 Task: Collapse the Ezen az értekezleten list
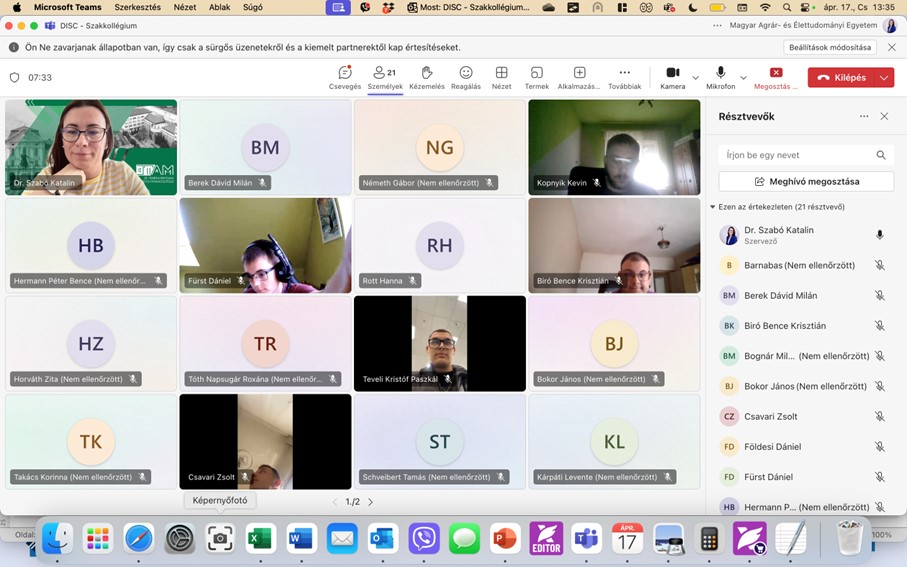tap(712, 207)
